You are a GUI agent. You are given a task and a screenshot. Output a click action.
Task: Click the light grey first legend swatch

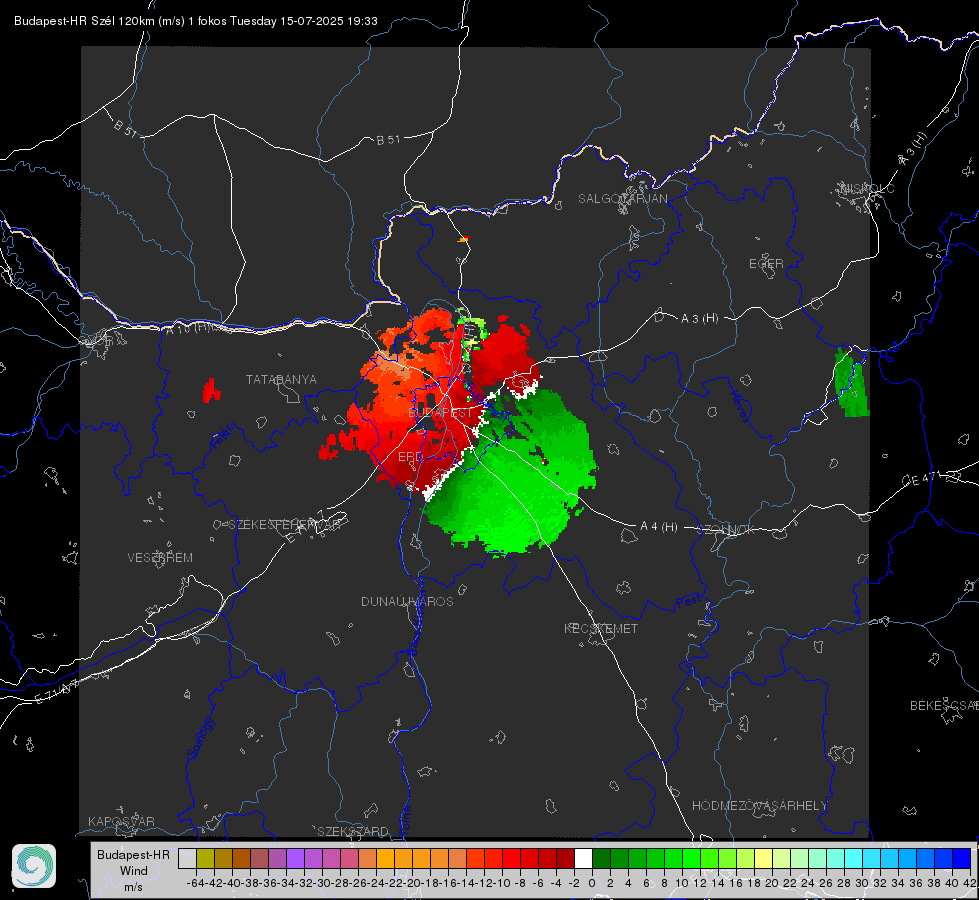point(187,858)
